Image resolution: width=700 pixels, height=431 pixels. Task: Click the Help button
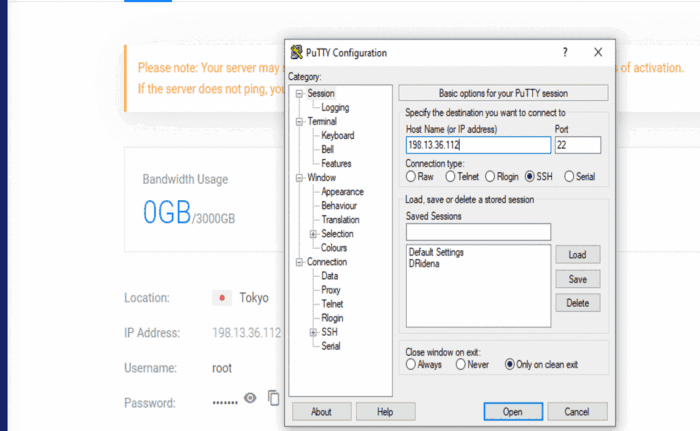pos(385,412)
